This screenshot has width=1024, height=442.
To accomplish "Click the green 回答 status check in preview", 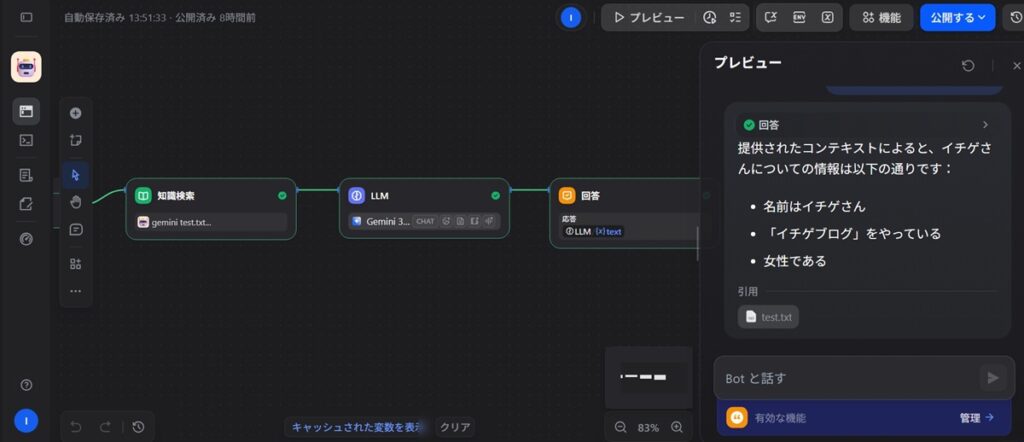I will pyautogui.click(x=749, y=125).
